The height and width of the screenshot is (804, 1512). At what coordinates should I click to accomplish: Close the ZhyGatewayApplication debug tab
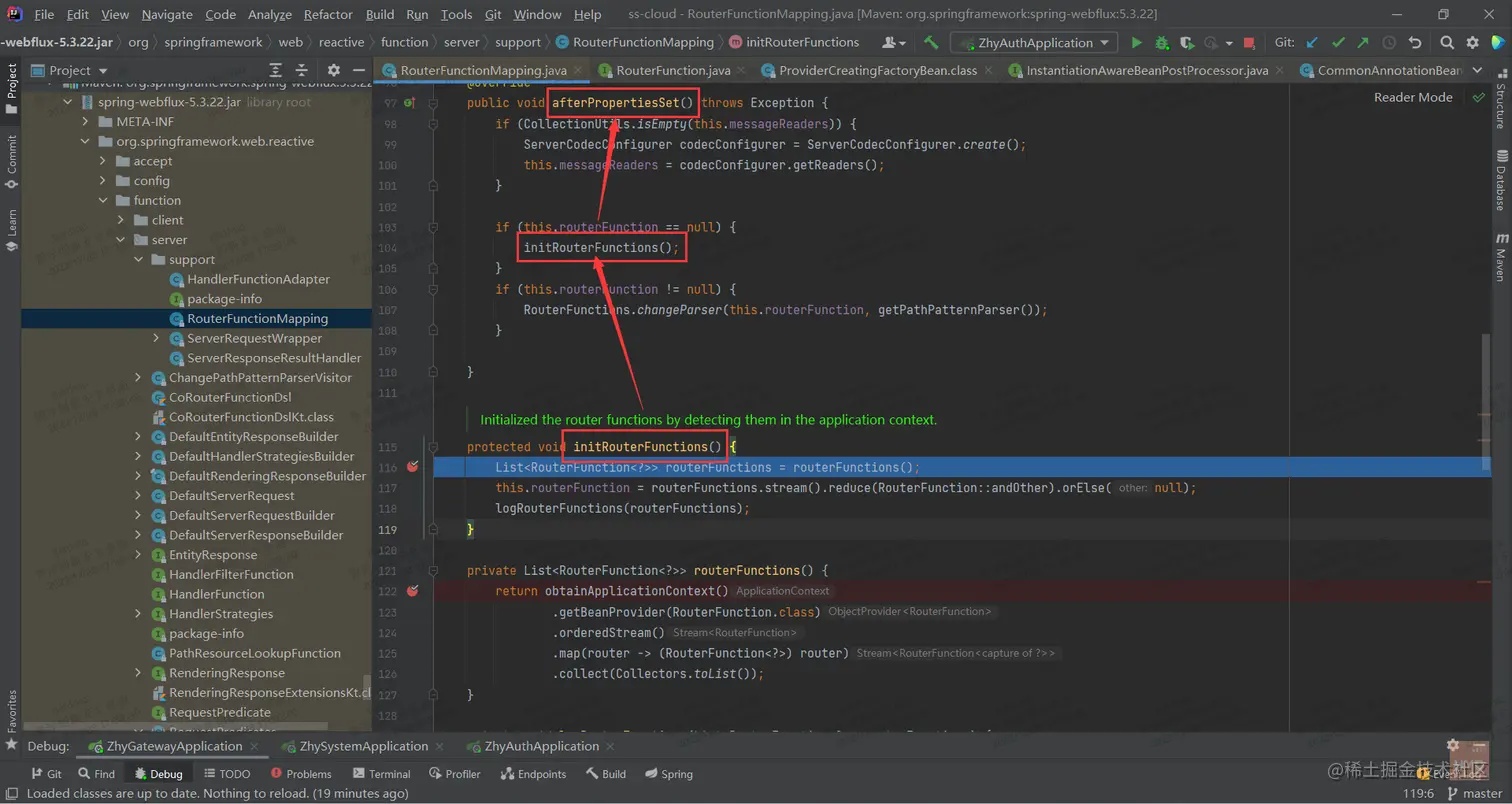coord(255,746)
